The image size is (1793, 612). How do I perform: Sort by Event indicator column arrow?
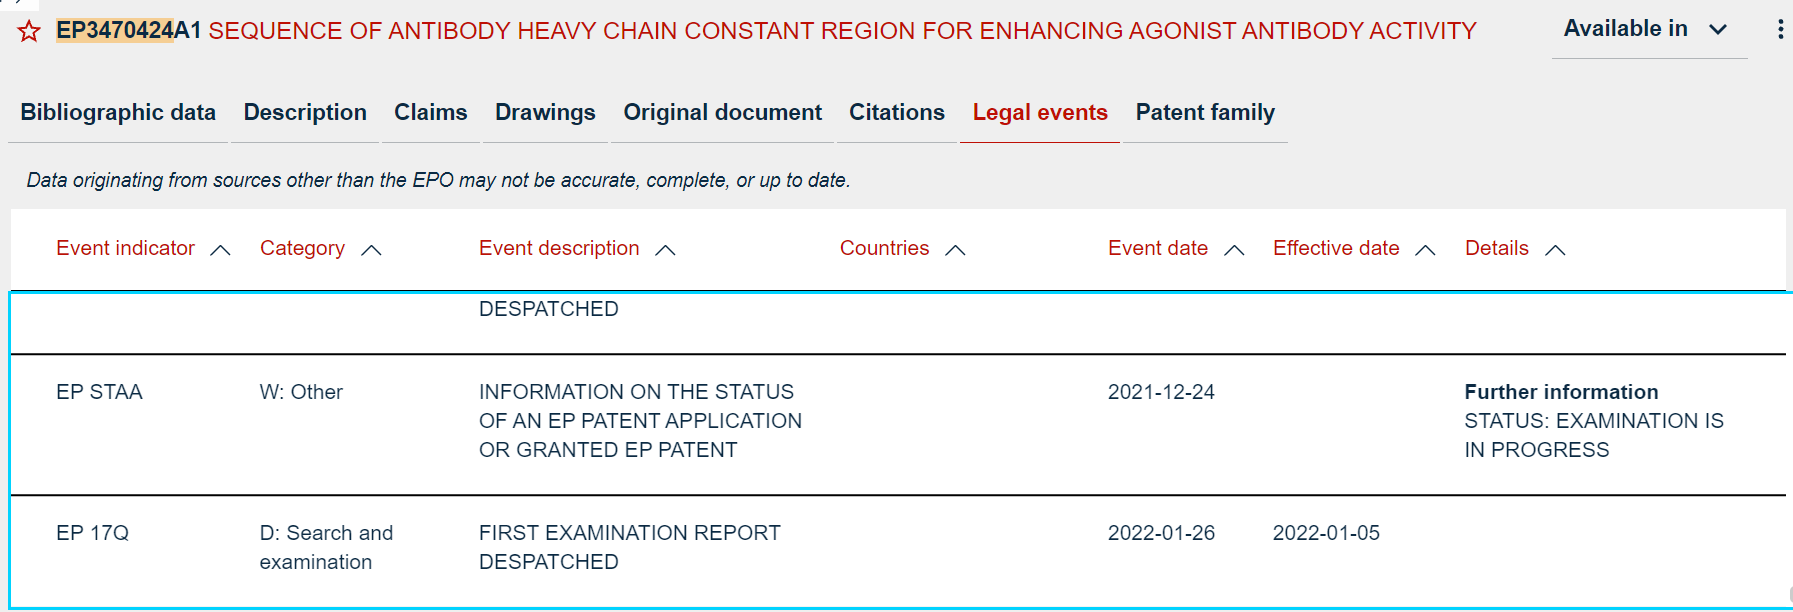pos(221,250)
